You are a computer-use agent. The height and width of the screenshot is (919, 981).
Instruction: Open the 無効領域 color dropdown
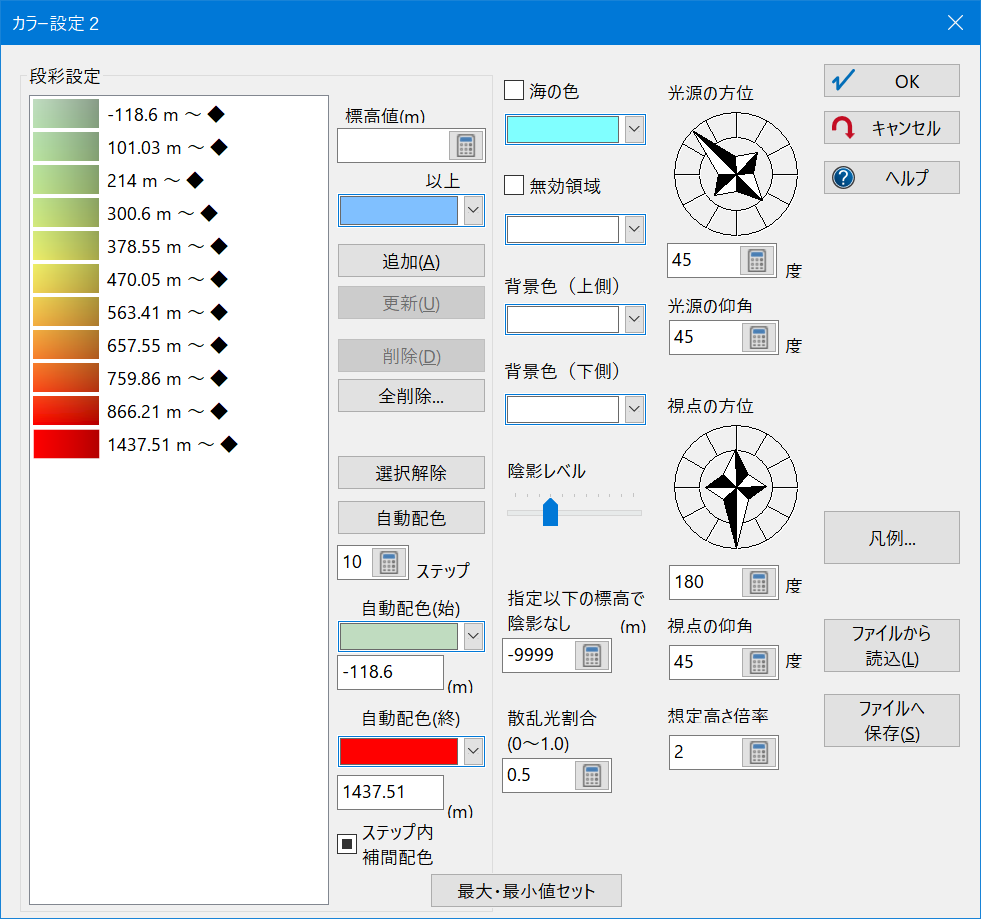point(634,229)
